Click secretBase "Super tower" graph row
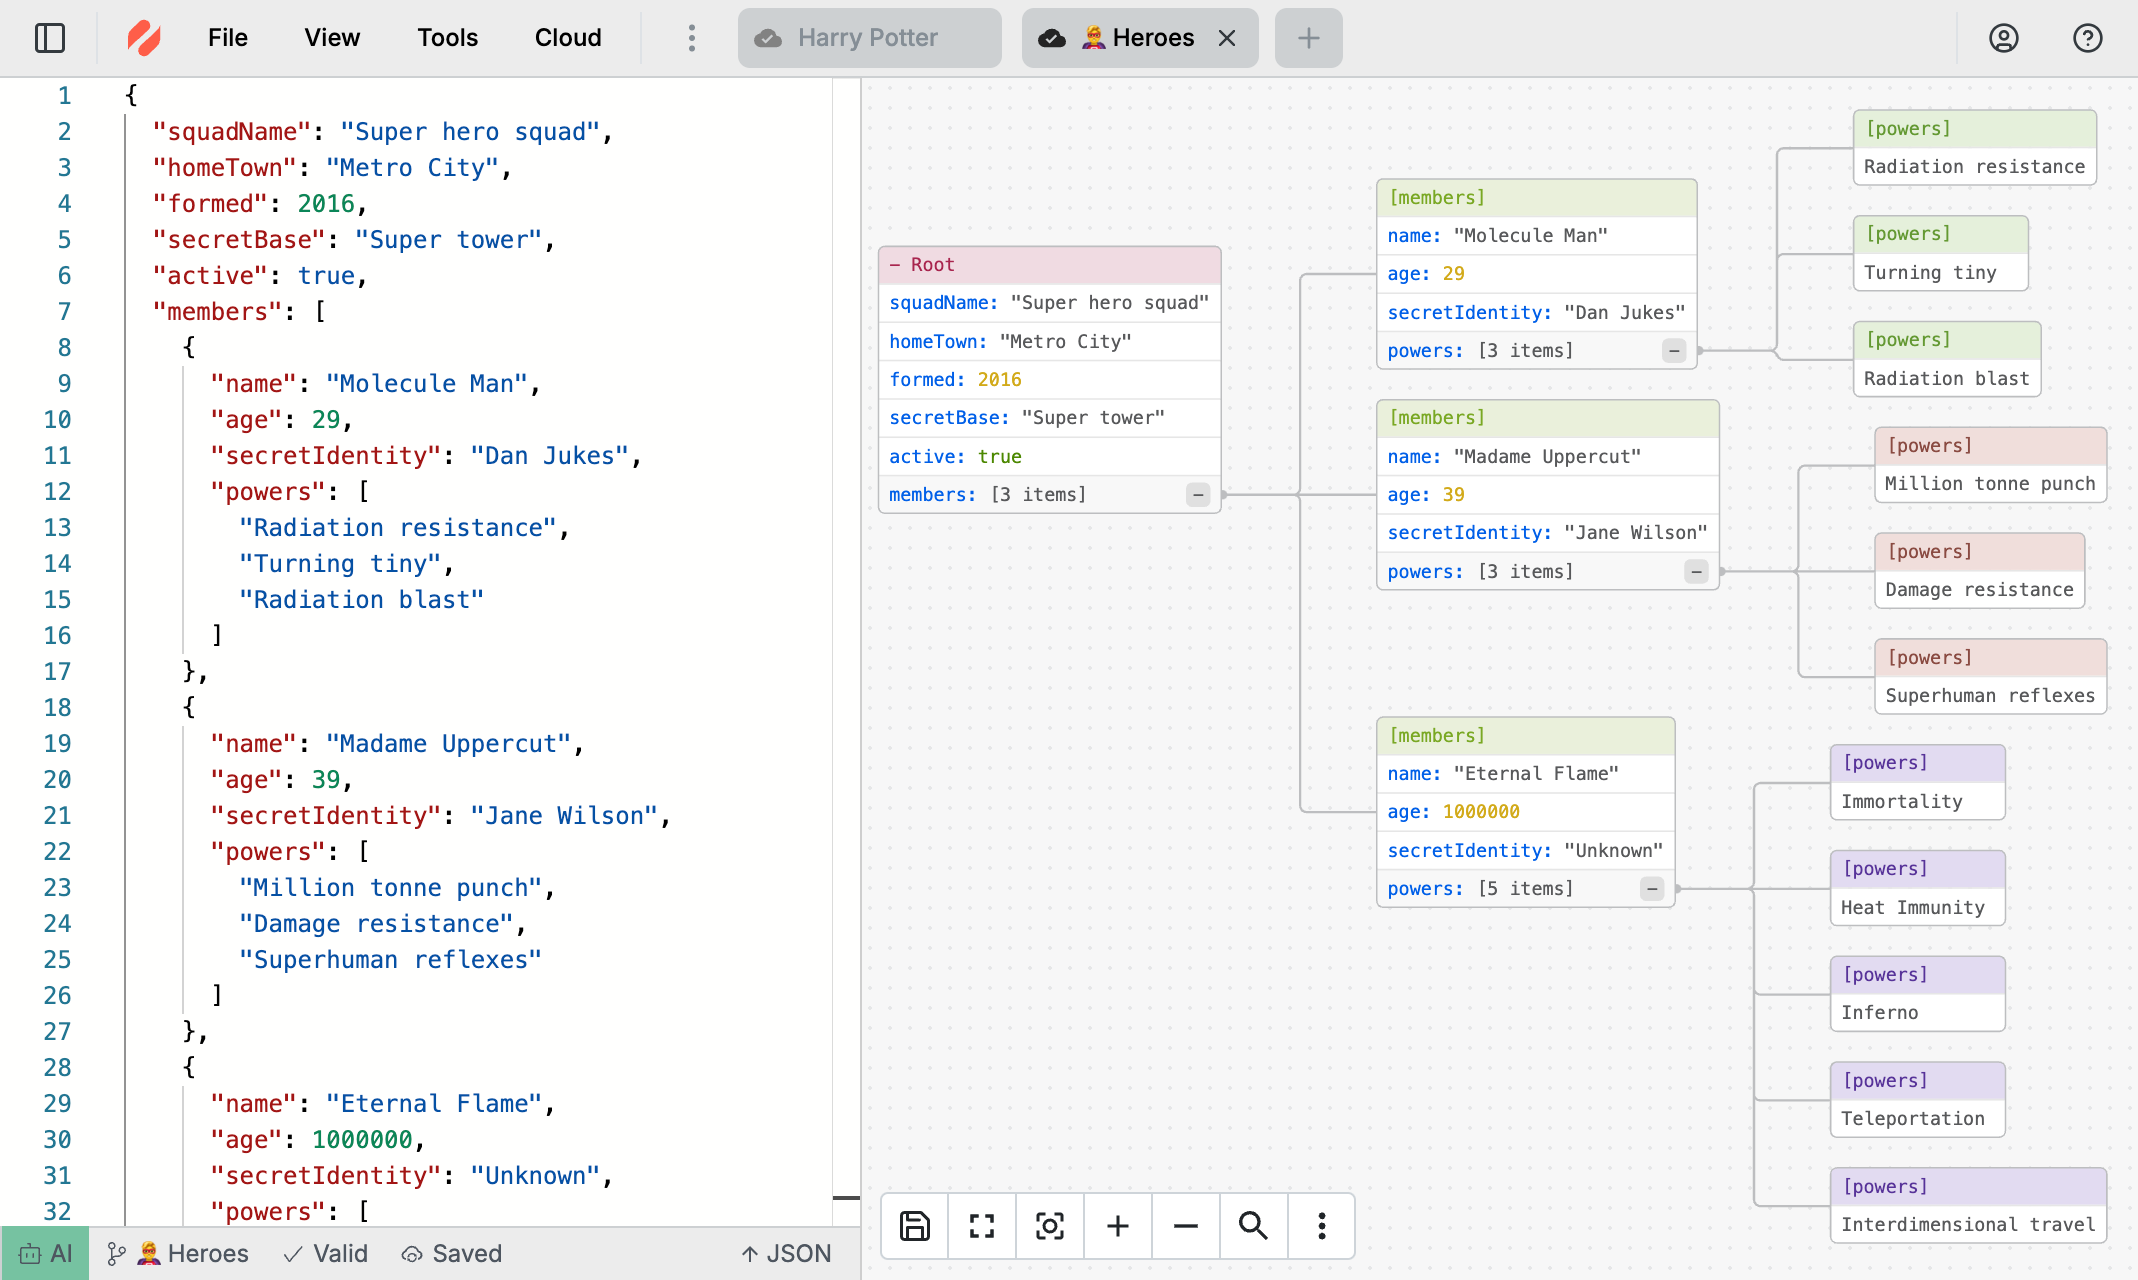Screen dimensions: 2138x1280 (x=1049, y=418)
